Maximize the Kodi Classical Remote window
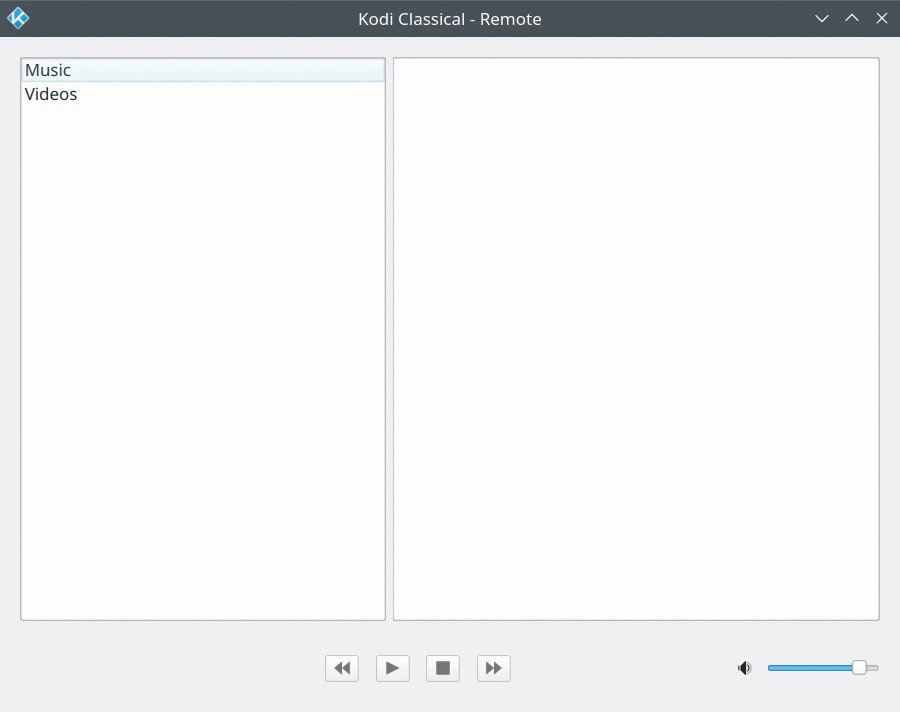The width and height of the screenshot is (900, 712). coord(852,18)
